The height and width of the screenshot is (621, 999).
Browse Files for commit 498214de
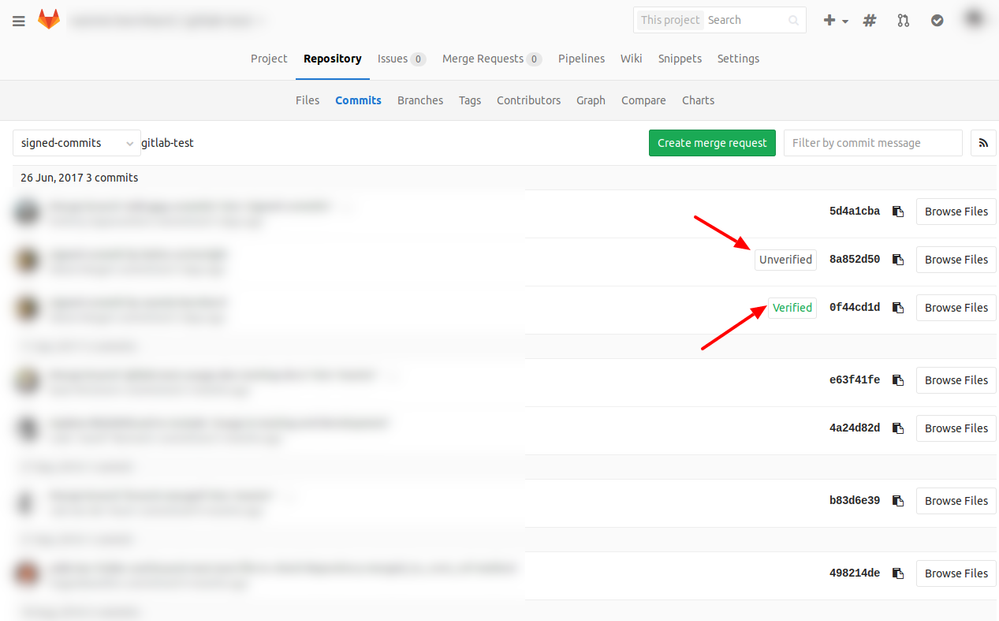[956, 573]
